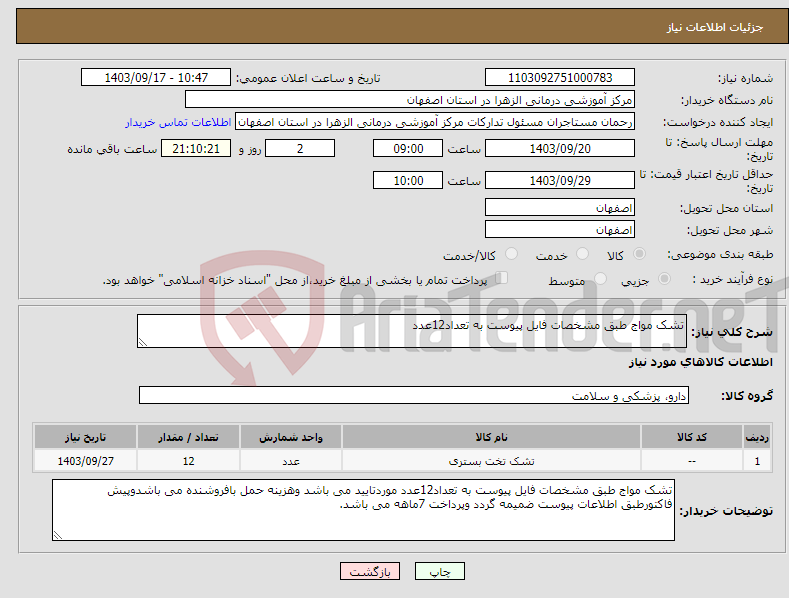Click the ردیف column header
Screen dimensions: 789x598
pos(757,437)
